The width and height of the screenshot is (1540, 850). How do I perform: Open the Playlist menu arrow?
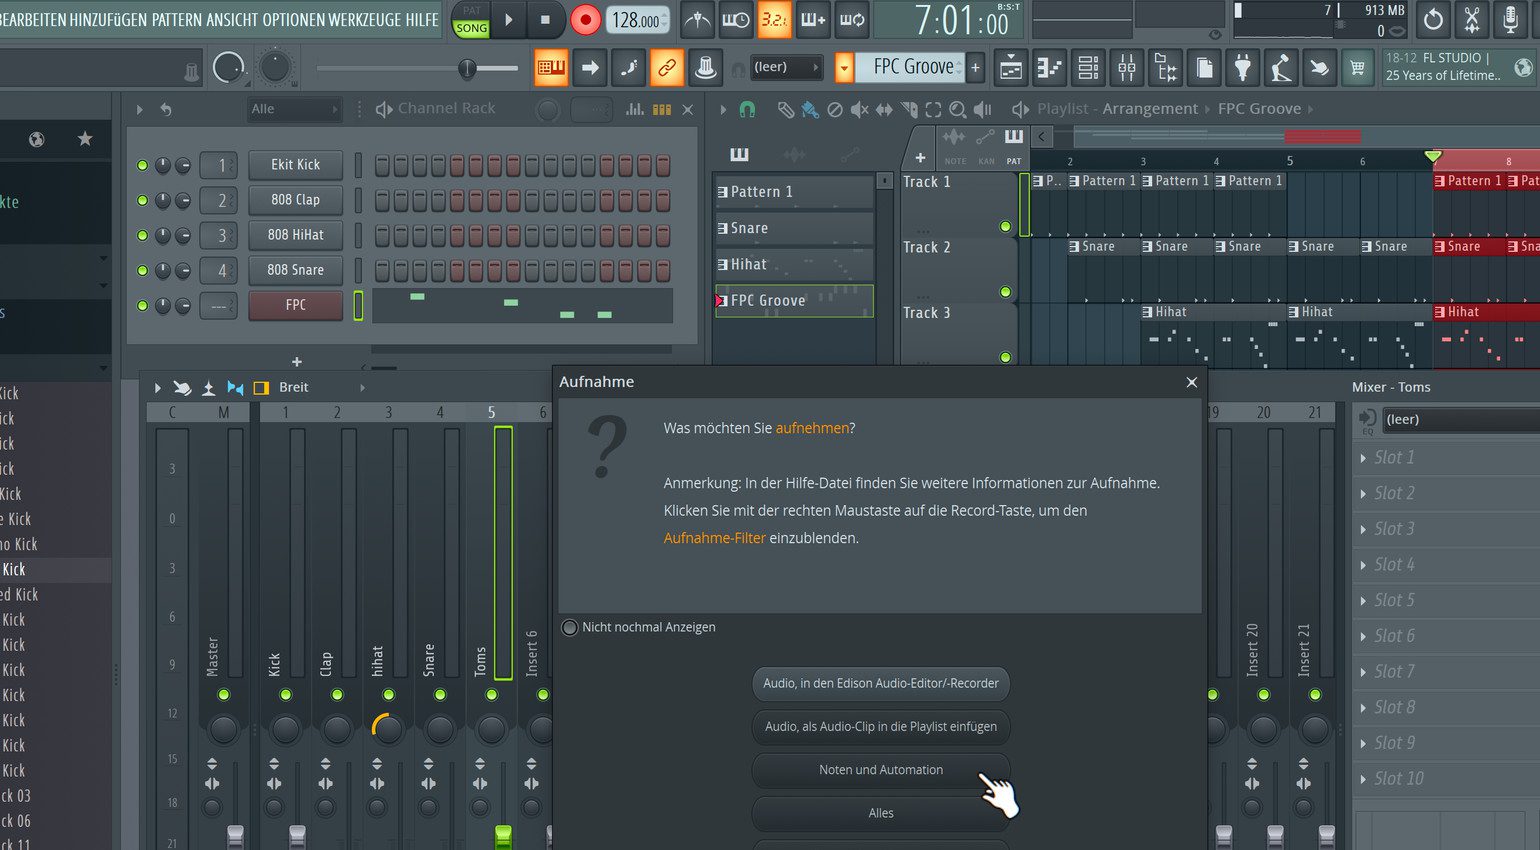point(723,109)
